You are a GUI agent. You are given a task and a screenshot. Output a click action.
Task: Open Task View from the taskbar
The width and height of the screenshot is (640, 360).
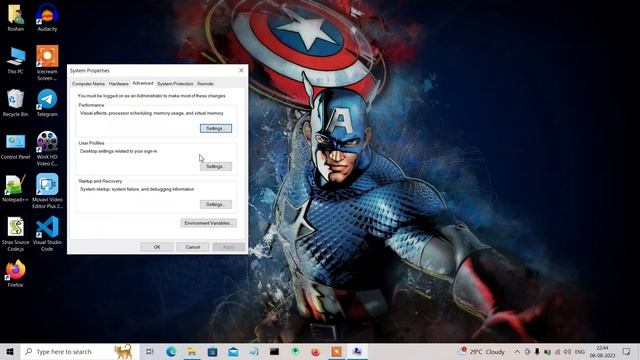pyautogui.click(x=150, y=351)
